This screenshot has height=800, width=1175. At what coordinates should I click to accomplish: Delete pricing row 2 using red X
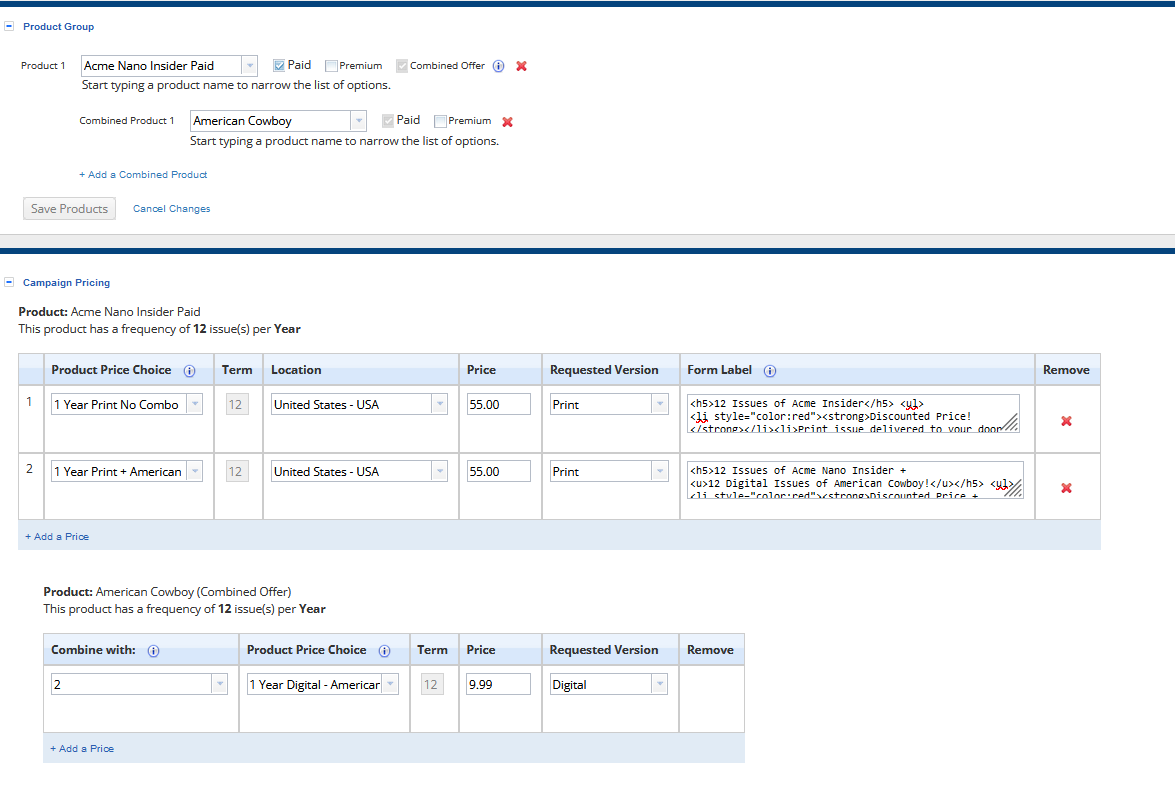[1066, 488]
